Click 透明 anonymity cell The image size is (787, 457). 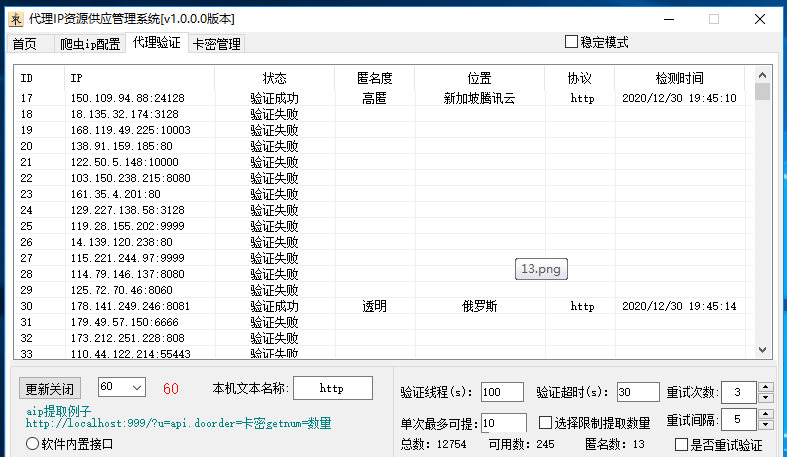click(x=374, y=306)
